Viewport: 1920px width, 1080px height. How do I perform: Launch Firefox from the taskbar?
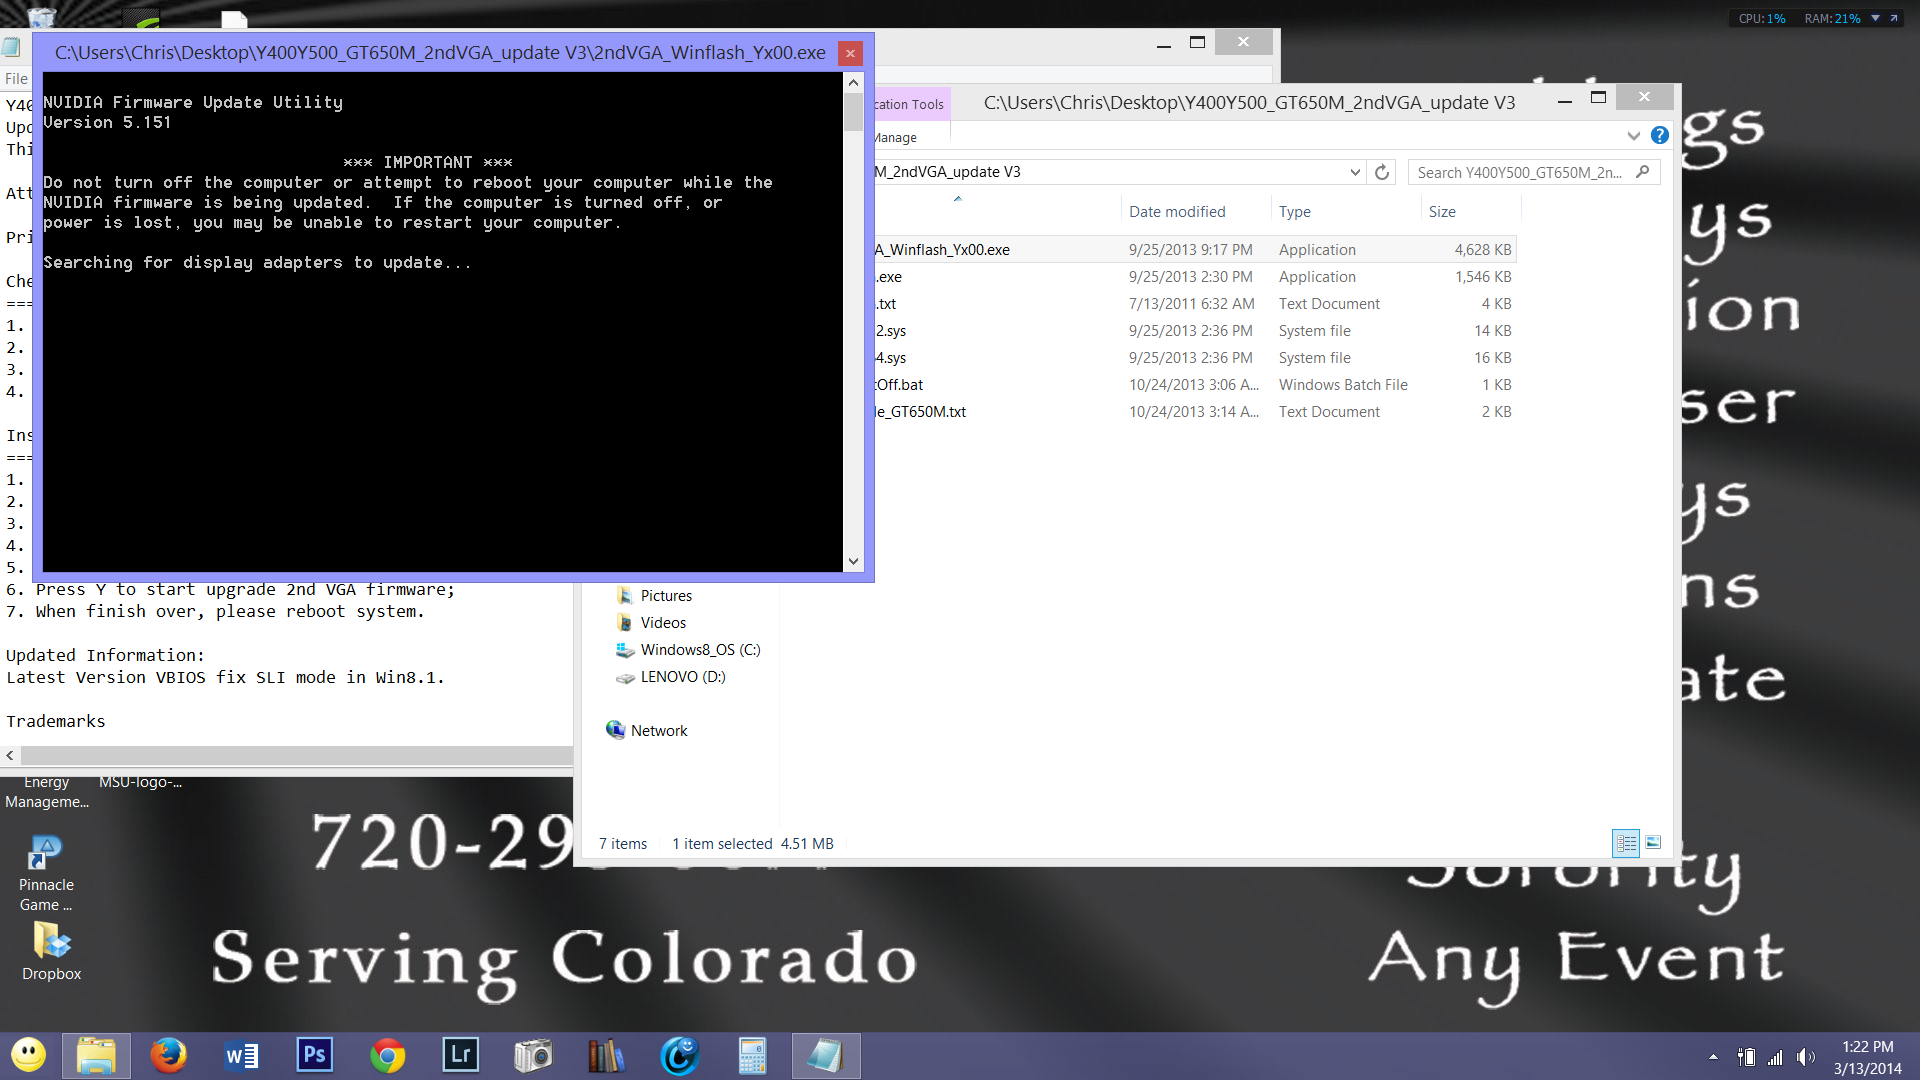(x=168, y=1055)
